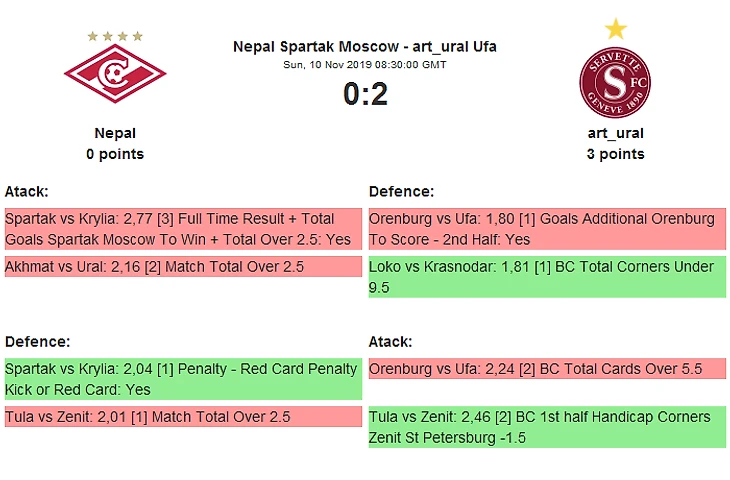The width and height of the screenshot is (730, 480).
Task: Open the art_ural player name
Action: click(x=615, y=133)
